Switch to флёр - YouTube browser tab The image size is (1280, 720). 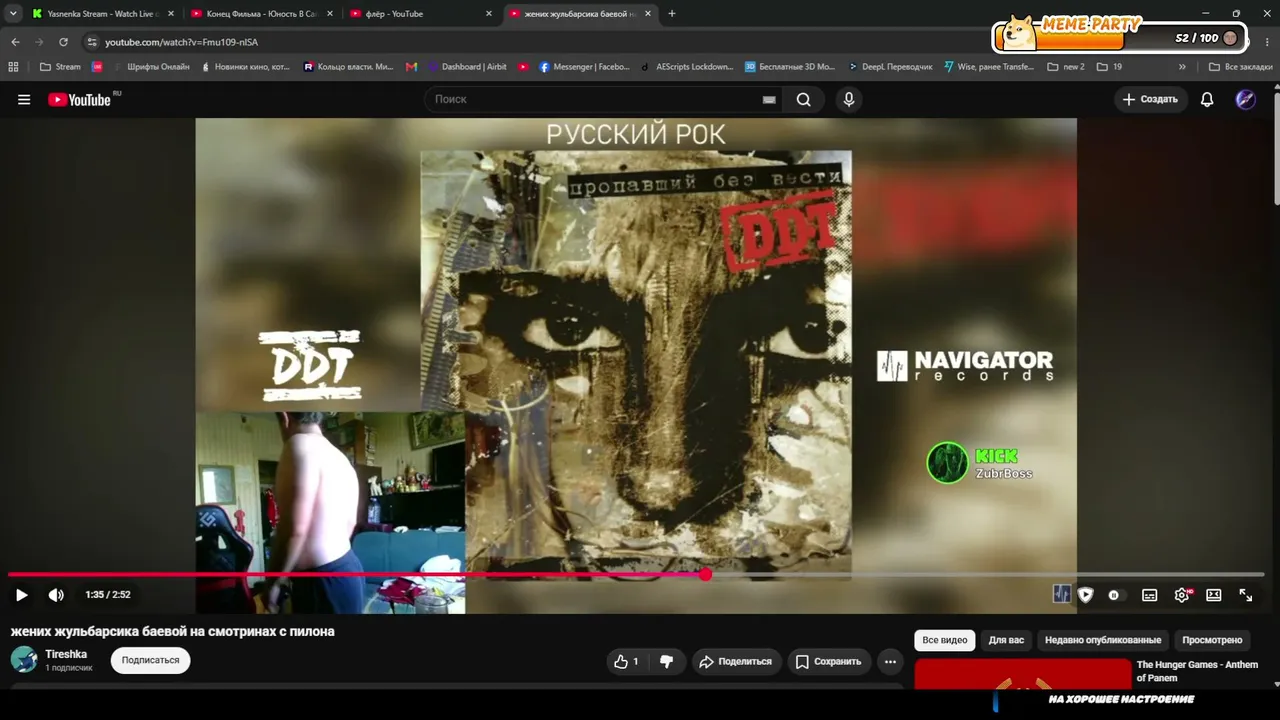click(x=421, y=14)
